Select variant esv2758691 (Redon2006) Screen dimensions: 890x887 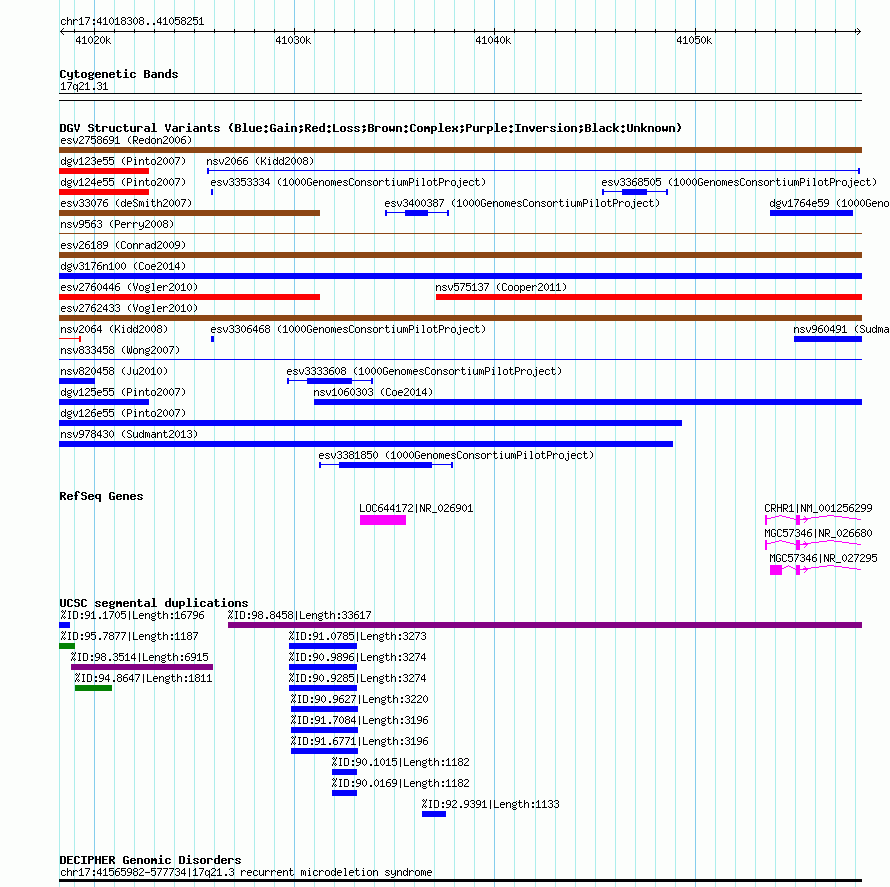[126, 140]
